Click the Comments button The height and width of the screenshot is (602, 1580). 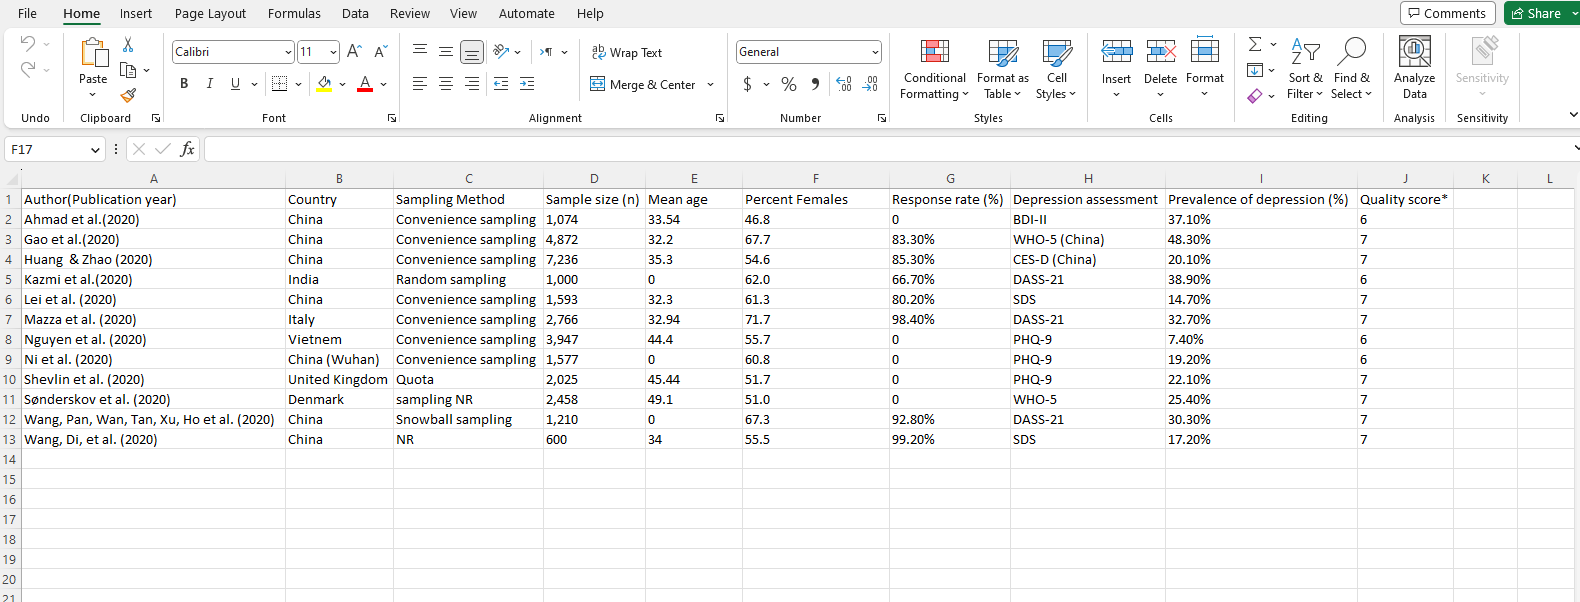click(1447, 13)
